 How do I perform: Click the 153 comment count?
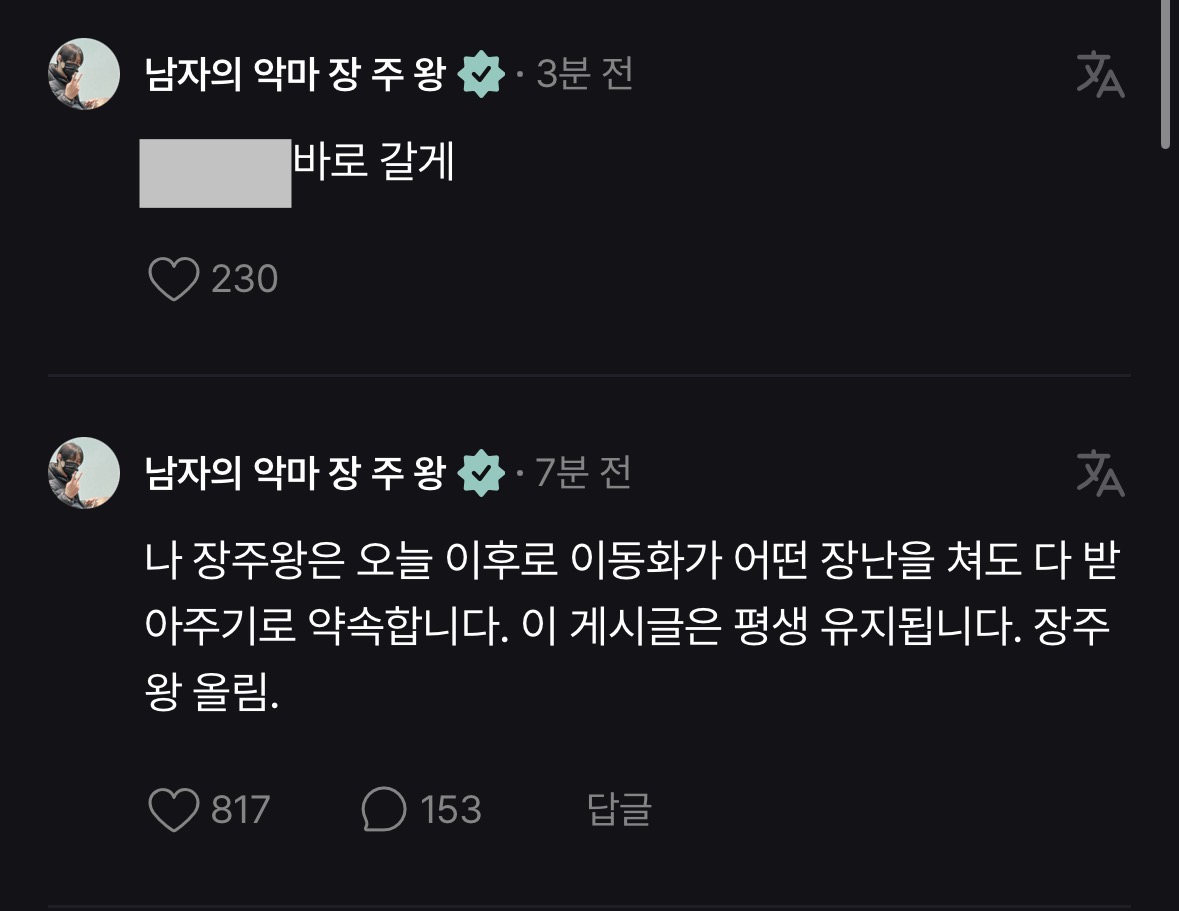point(451,809)
